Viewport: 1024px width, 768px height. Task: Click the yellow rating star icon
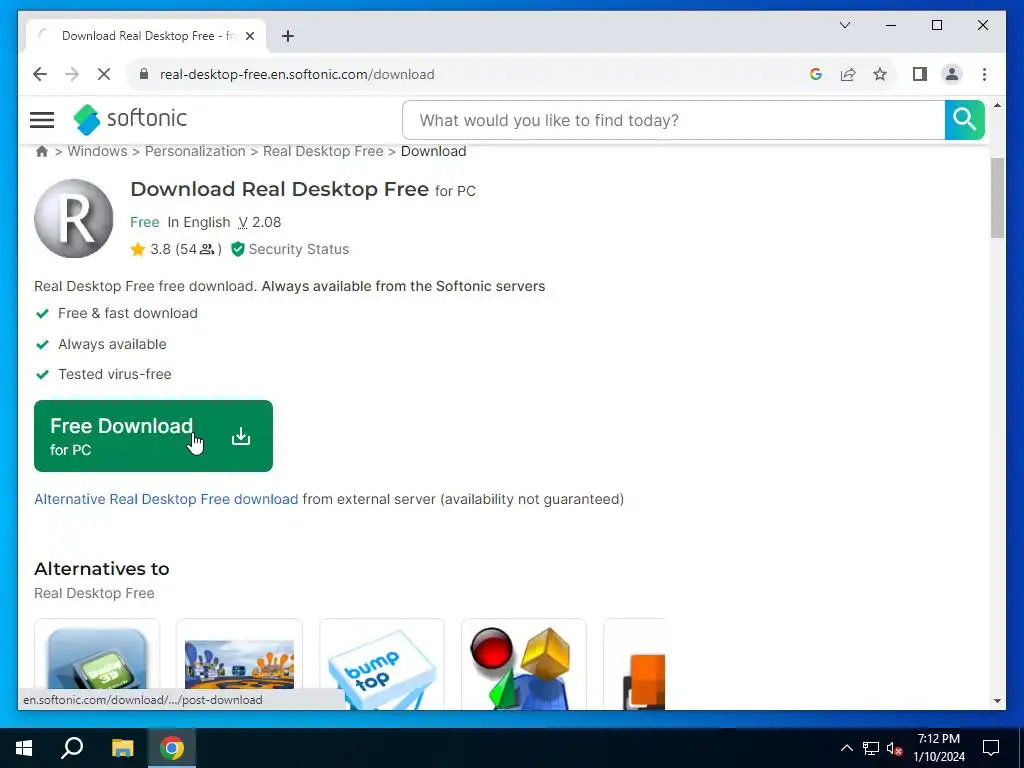click(x=138, y=249)
